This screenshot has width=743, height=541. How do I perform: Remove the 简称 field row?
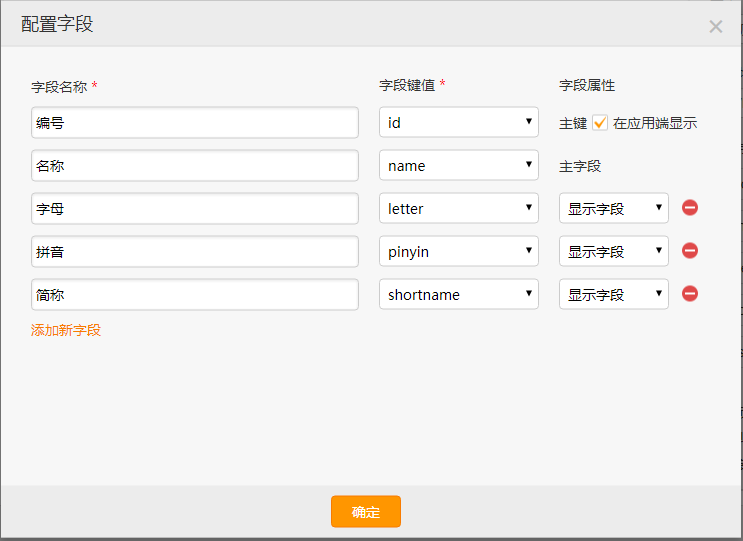[x=689, y=294]
